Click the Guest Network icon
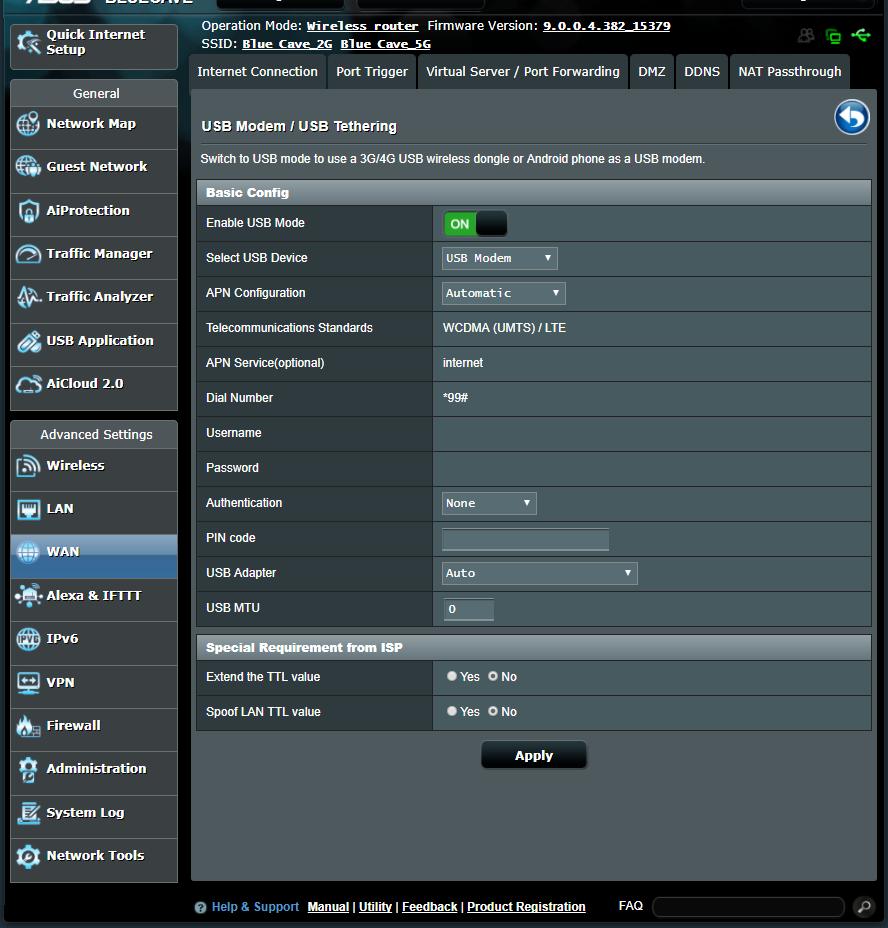 click(x=28, y=166)
